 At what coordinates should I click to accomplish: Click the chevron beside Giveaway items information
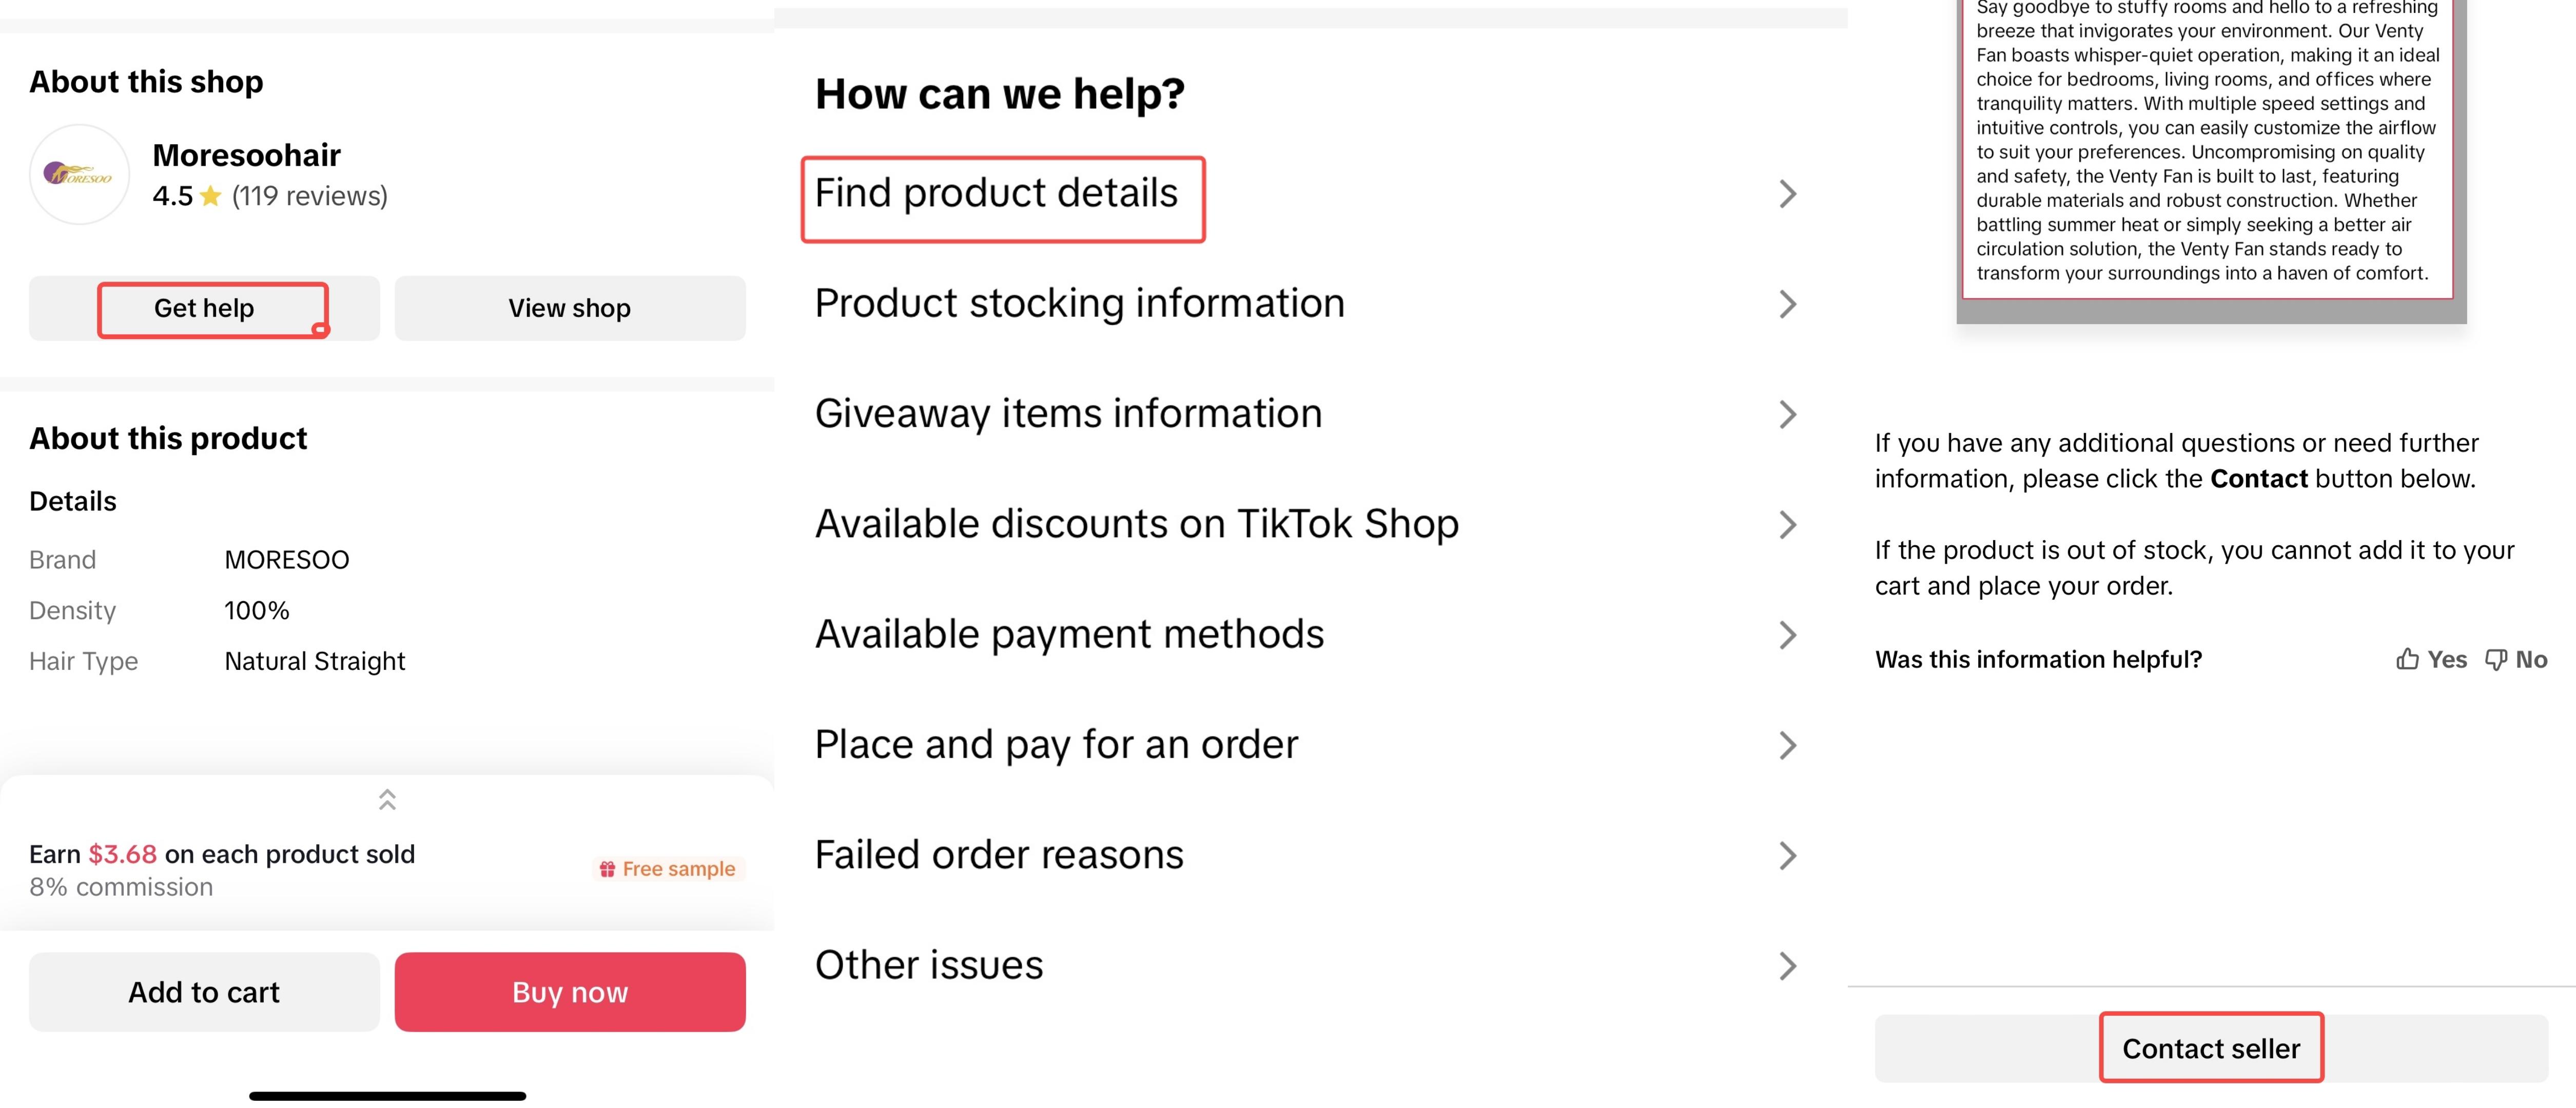coord(1787,414)
